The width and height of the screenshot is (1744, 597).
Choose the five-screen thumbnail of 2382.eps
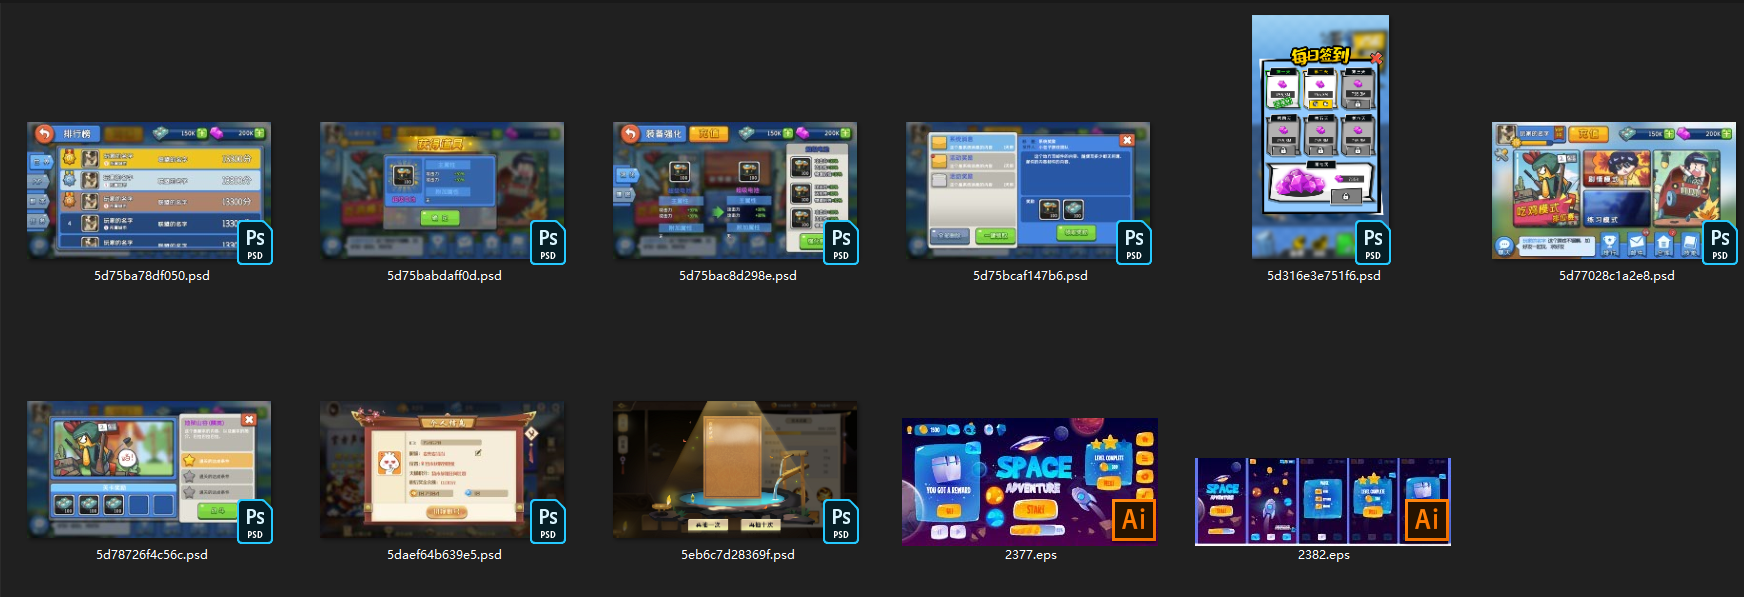1323,502
